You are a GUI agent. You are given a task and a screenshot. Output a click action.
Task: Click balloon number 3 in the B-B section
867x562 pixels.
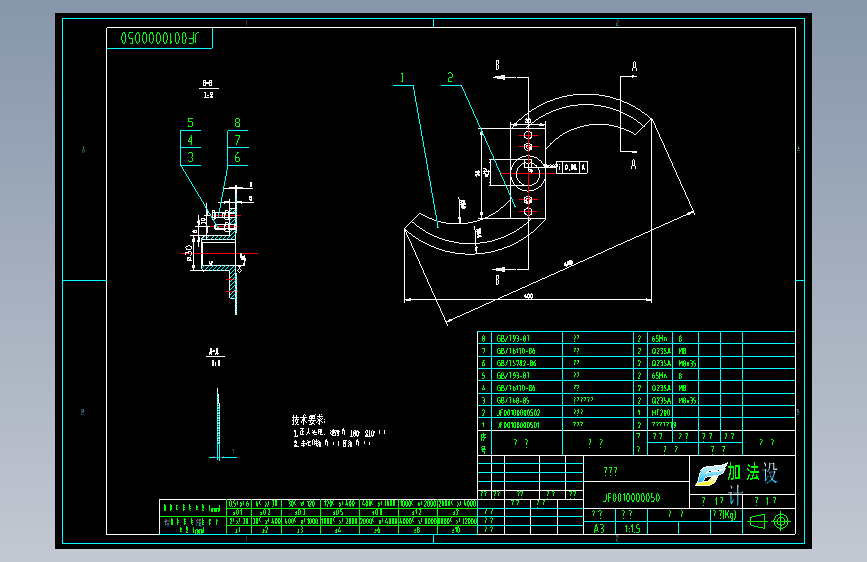pyautogui.click(x=190, y=157)
